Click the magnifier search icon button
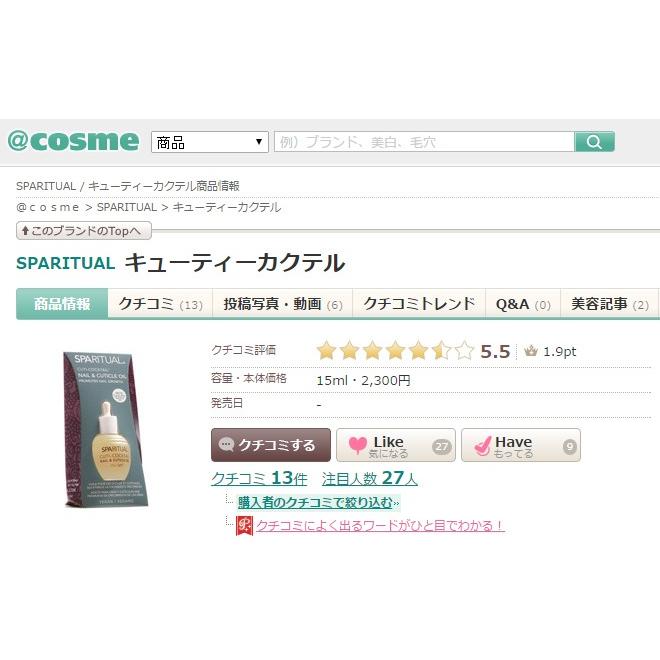The image size is (660, 660). [x=594, y=142]
